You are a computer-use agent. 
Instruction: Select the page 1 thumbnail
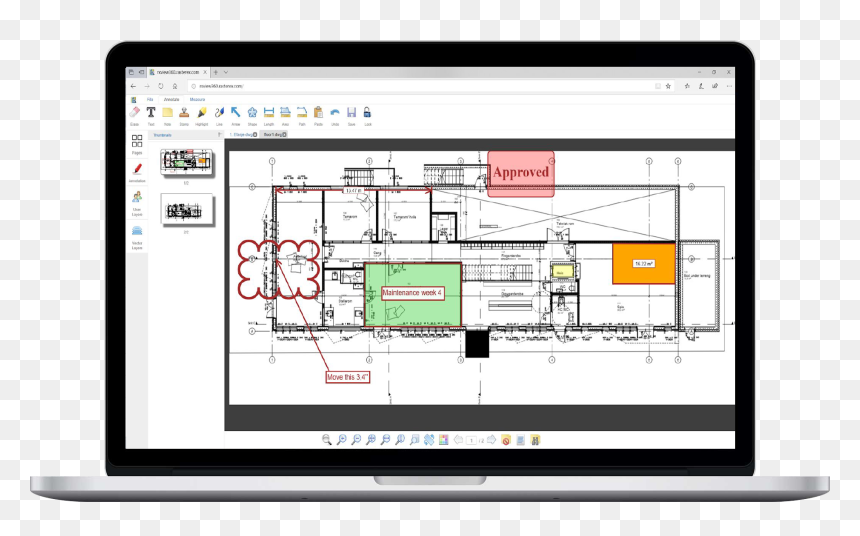click(186, 162)
